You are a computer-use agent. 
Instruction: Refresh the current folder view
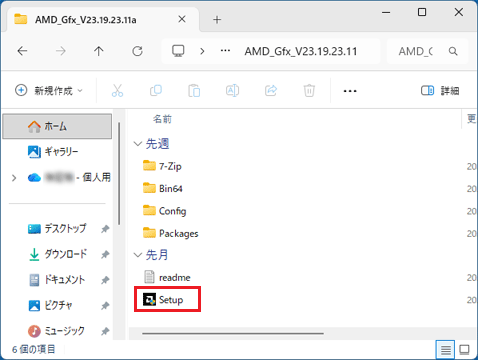(137, 51)
